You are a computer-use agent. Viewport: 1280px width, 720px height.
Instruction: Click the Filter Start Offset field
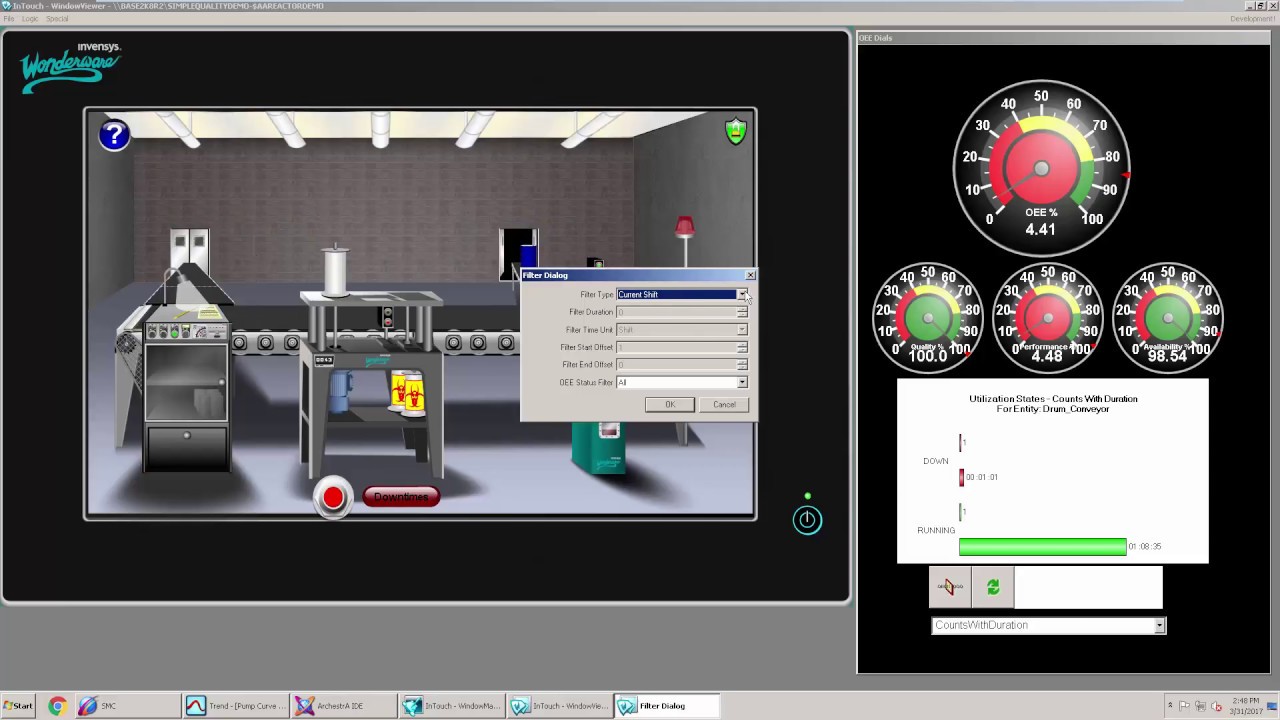[677, 347]
